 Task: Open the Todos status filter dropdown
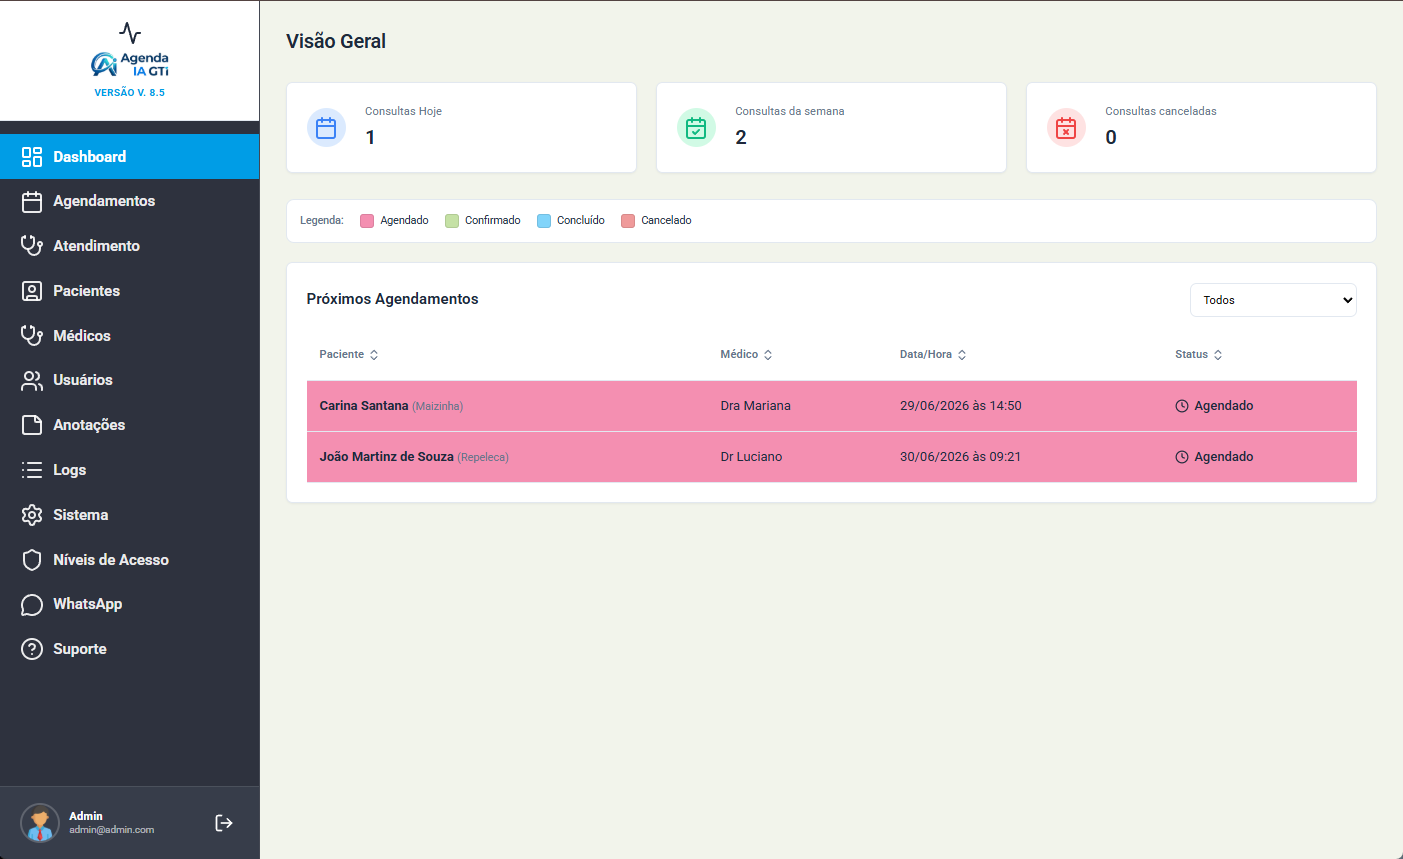coord(1273,300)
